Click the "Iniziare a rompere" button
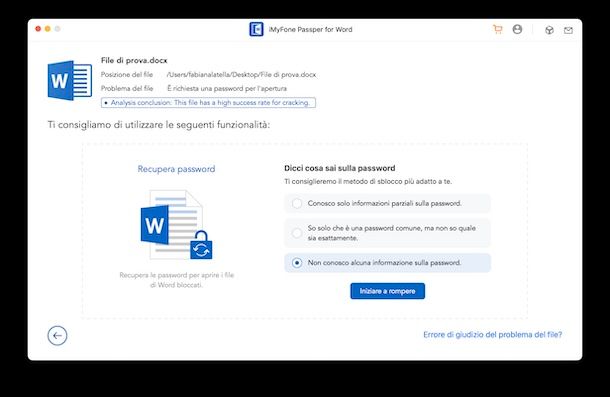 pyautogui.click(x=387, y=291)
